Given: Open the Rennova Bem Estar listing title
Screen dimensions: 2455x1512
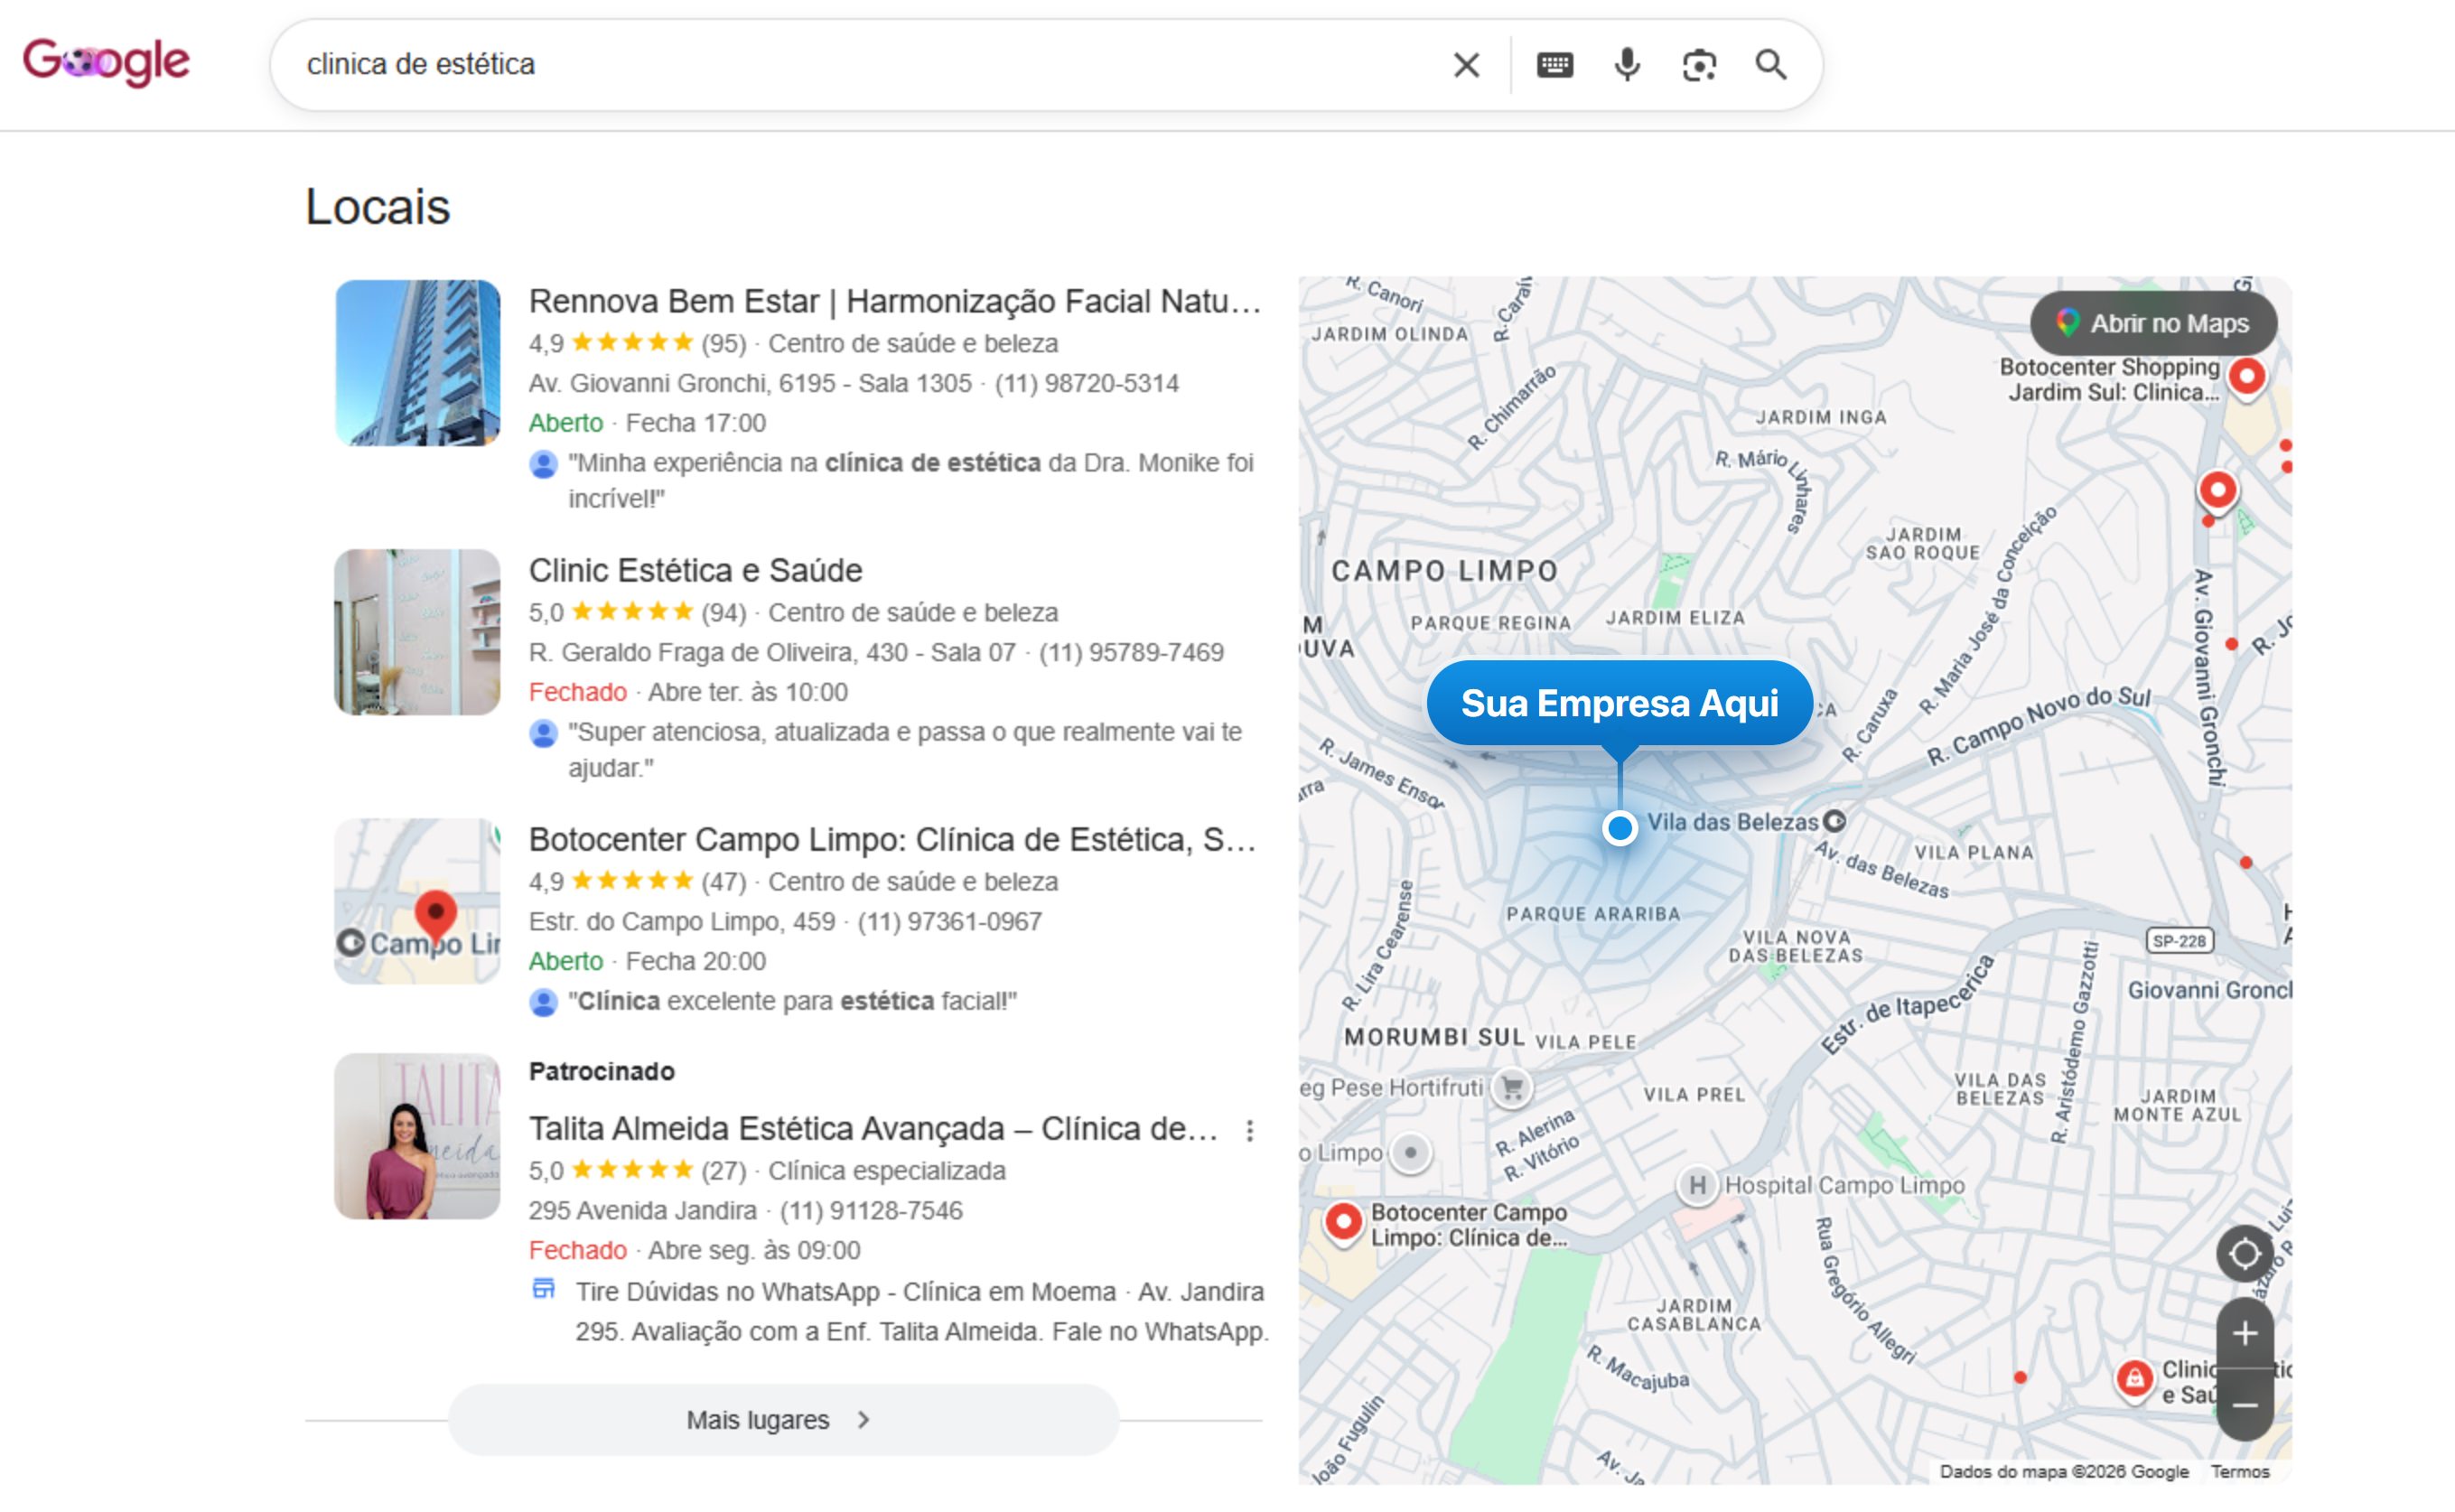Looking at the screenshot, I should coord(895,301).
